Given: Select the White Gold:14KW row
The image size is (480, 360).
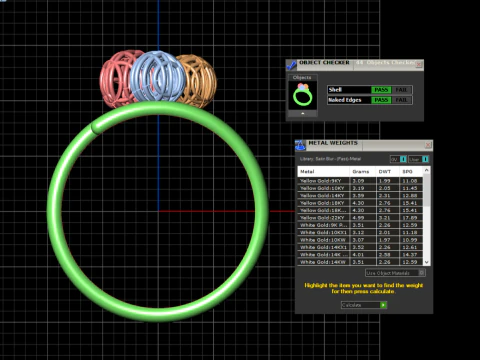Looking at the screenshot, I should (360, 262).
